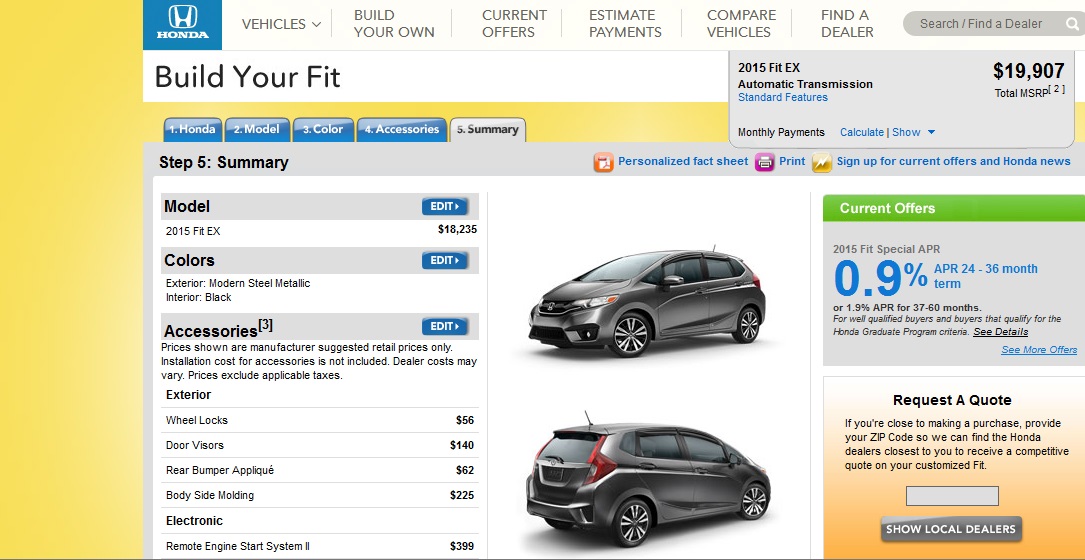The height and width of the screenshot is (560, 1085).
Task: Click the Show payments link
Action: [906, 132]
